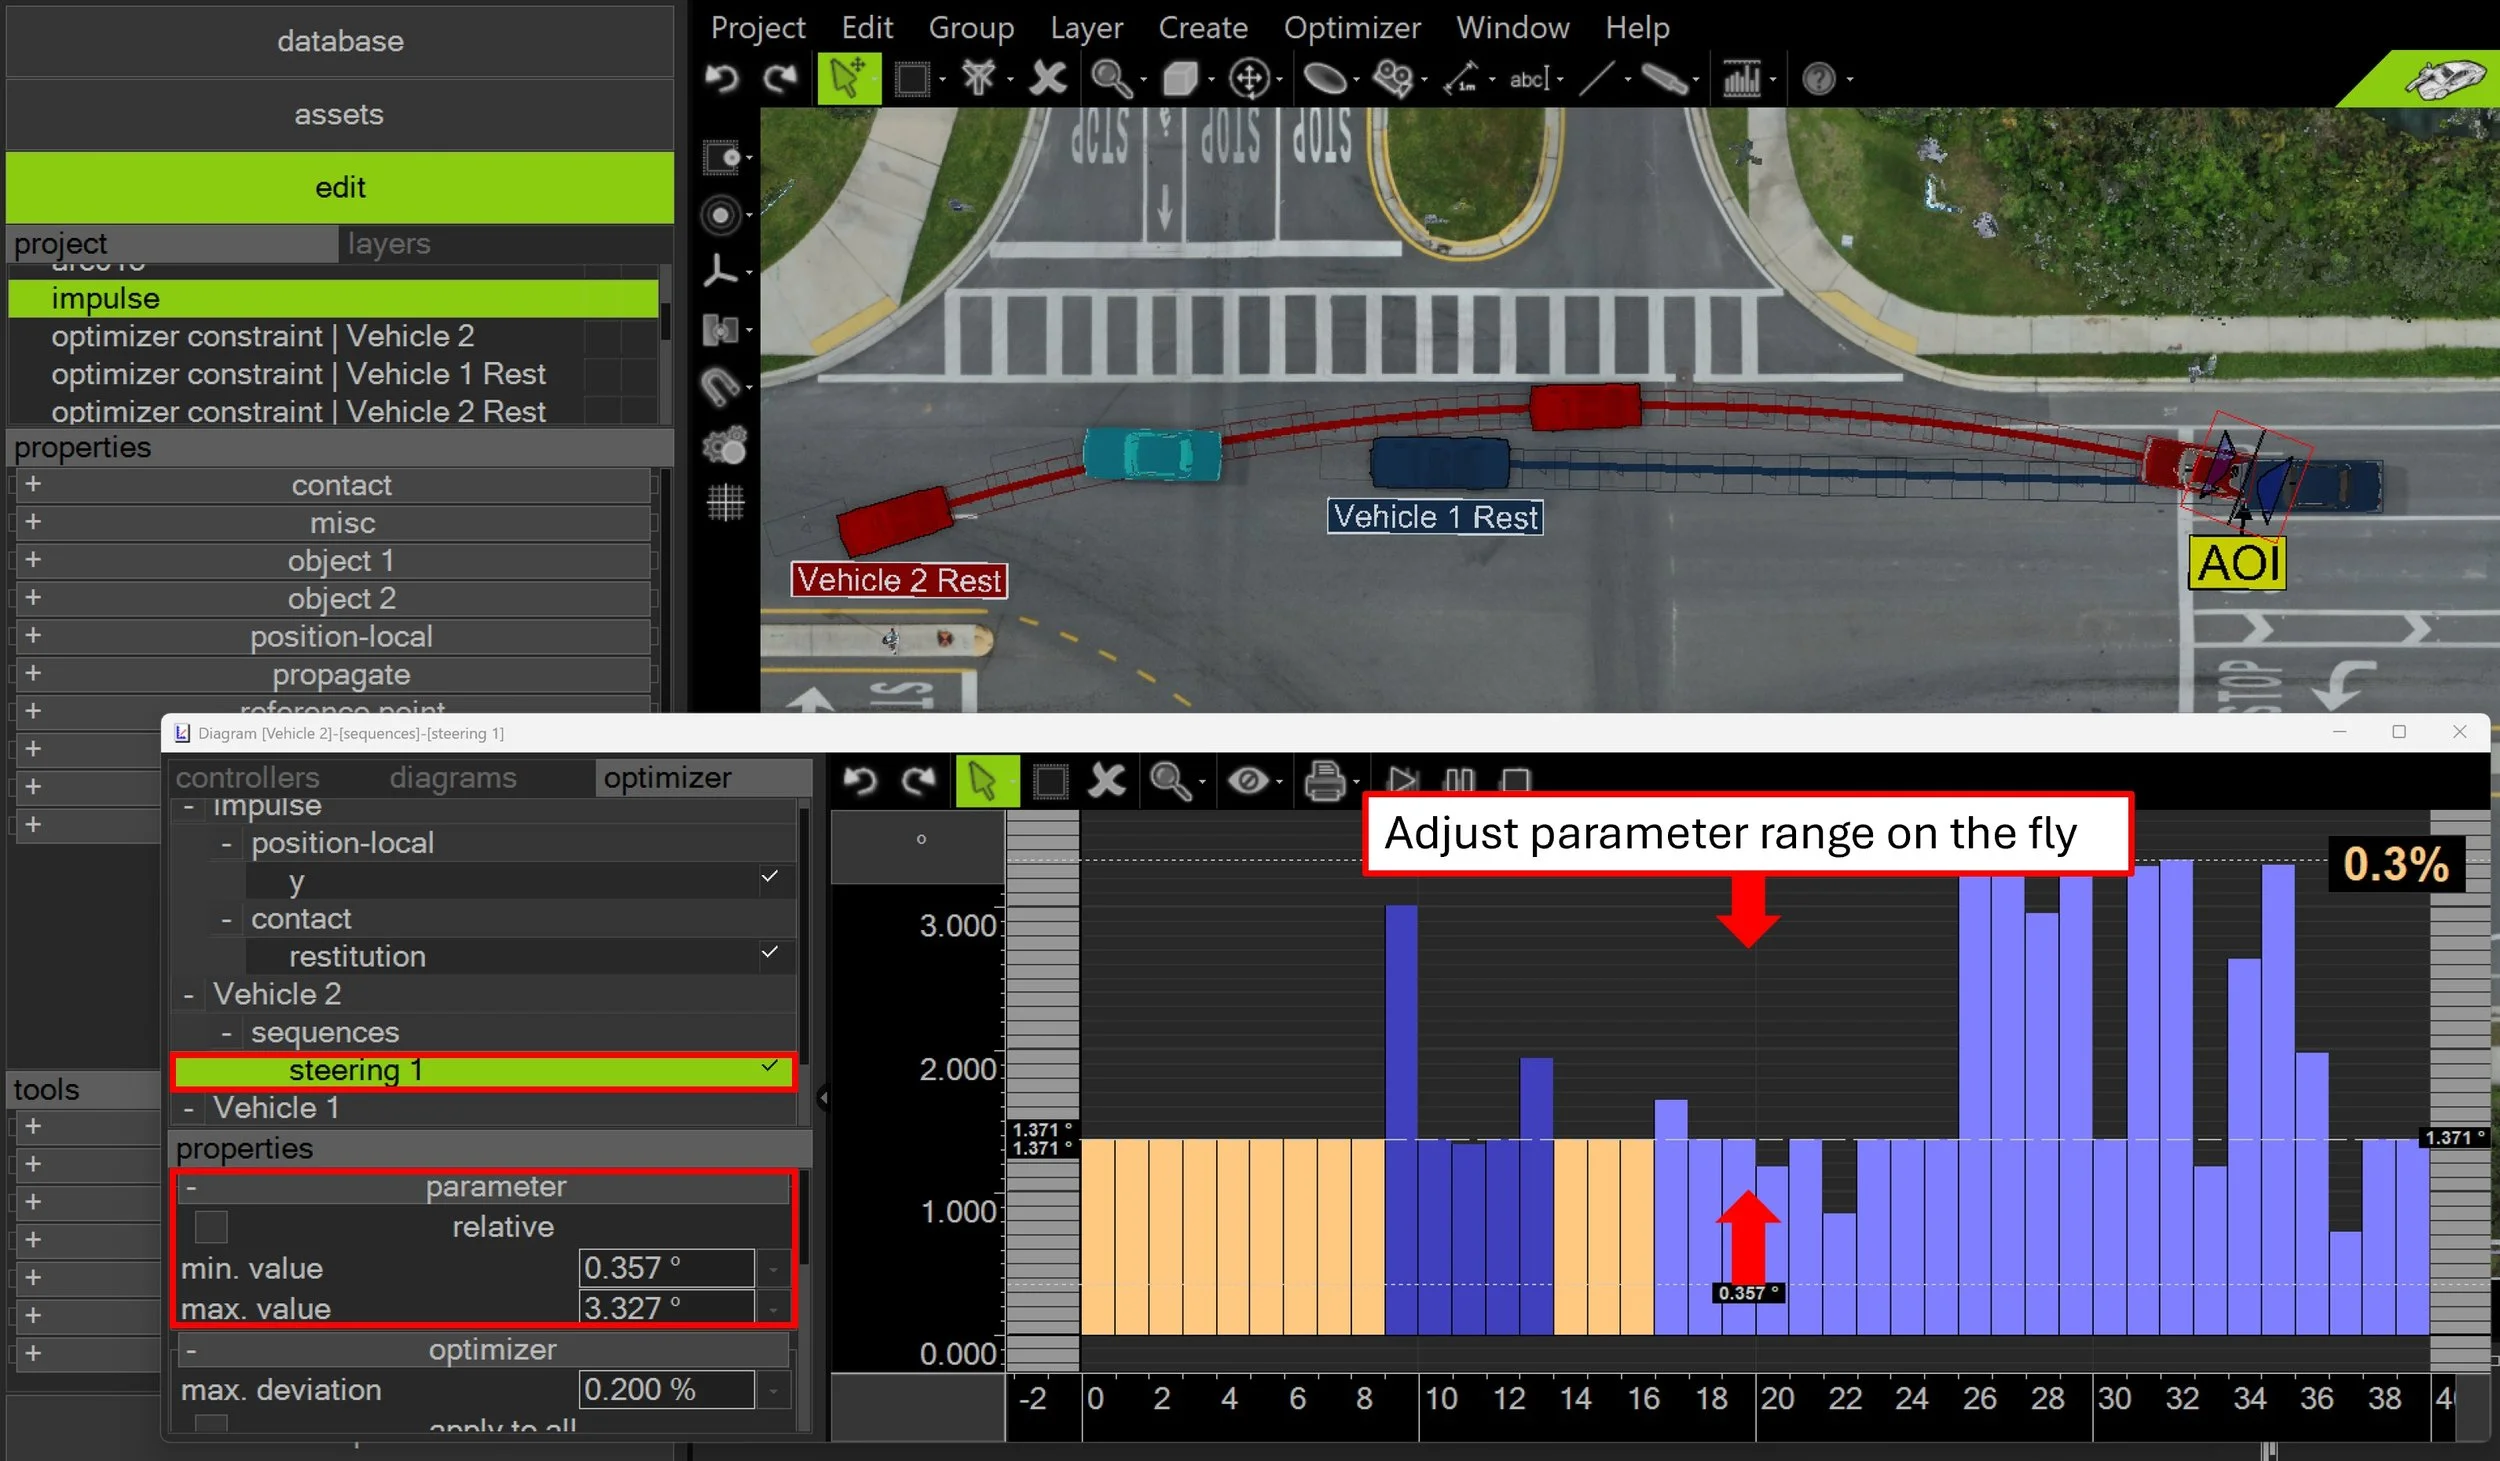The width and height of the screenshot is (2500, 1461).
Task: Click the print icon in diagram window
Action: [1324, 781]
